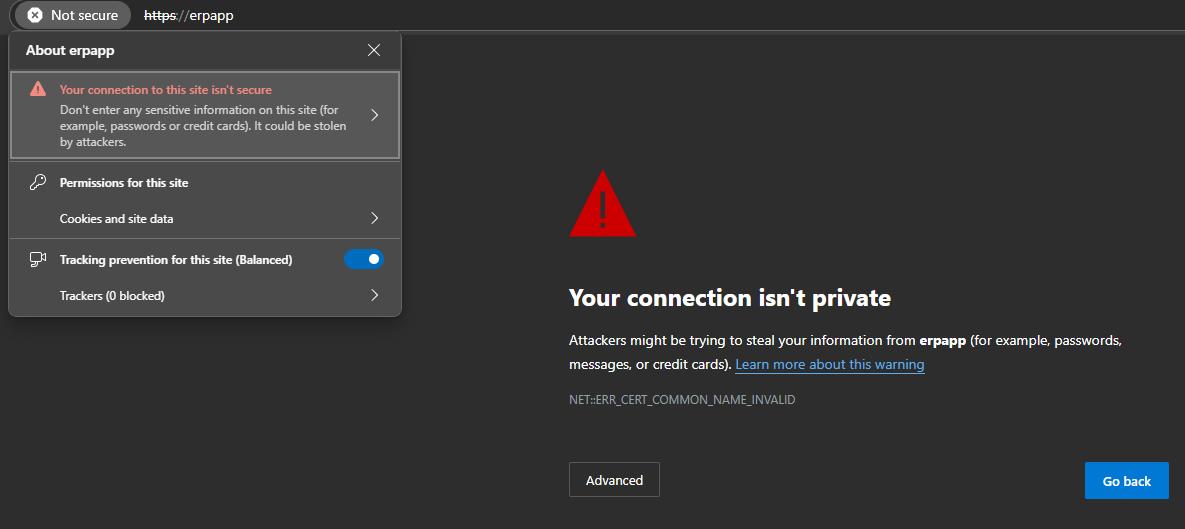Image resolution: width=1185 pixels, height=529 pixels.
Task: Select Permissions for this site
Action: coord(124,183)
